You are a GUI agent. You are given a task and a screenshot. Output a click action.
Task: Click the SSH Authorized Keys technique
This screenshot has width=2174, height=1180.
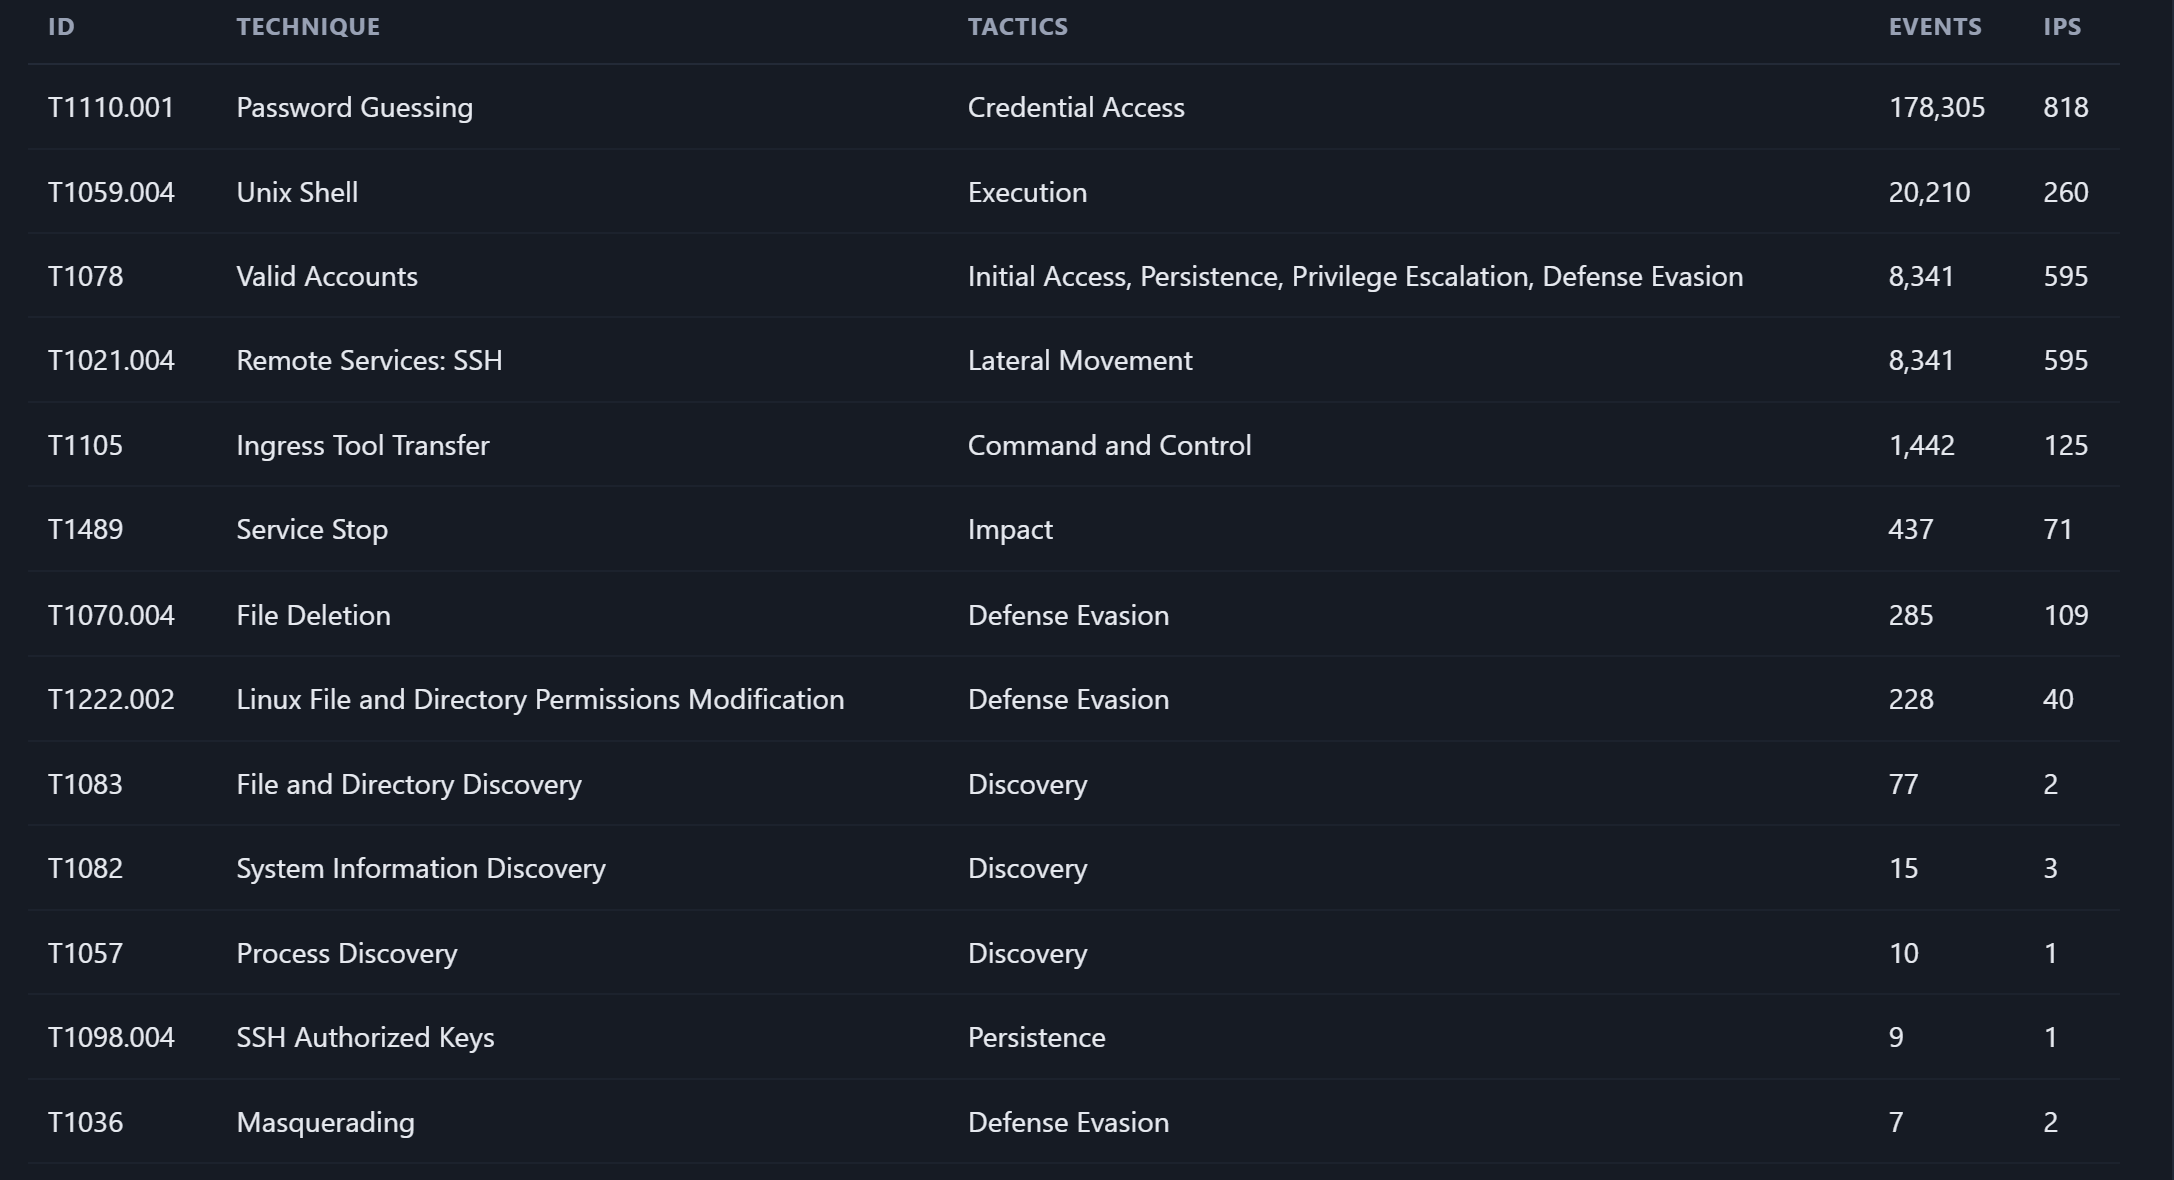(x=365, y=1037)
